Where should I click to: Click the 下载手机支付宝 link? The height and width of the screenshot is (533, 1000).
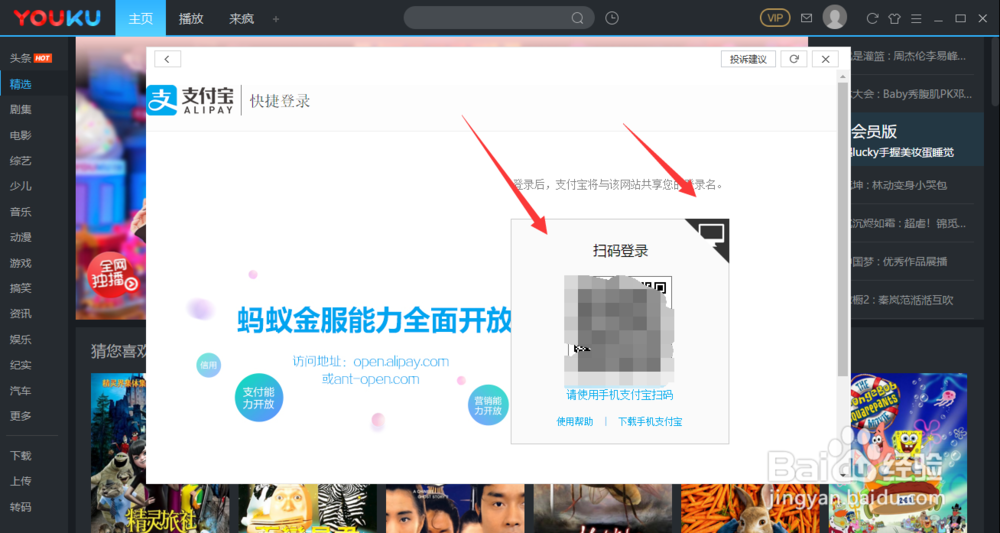pos(650,421)
